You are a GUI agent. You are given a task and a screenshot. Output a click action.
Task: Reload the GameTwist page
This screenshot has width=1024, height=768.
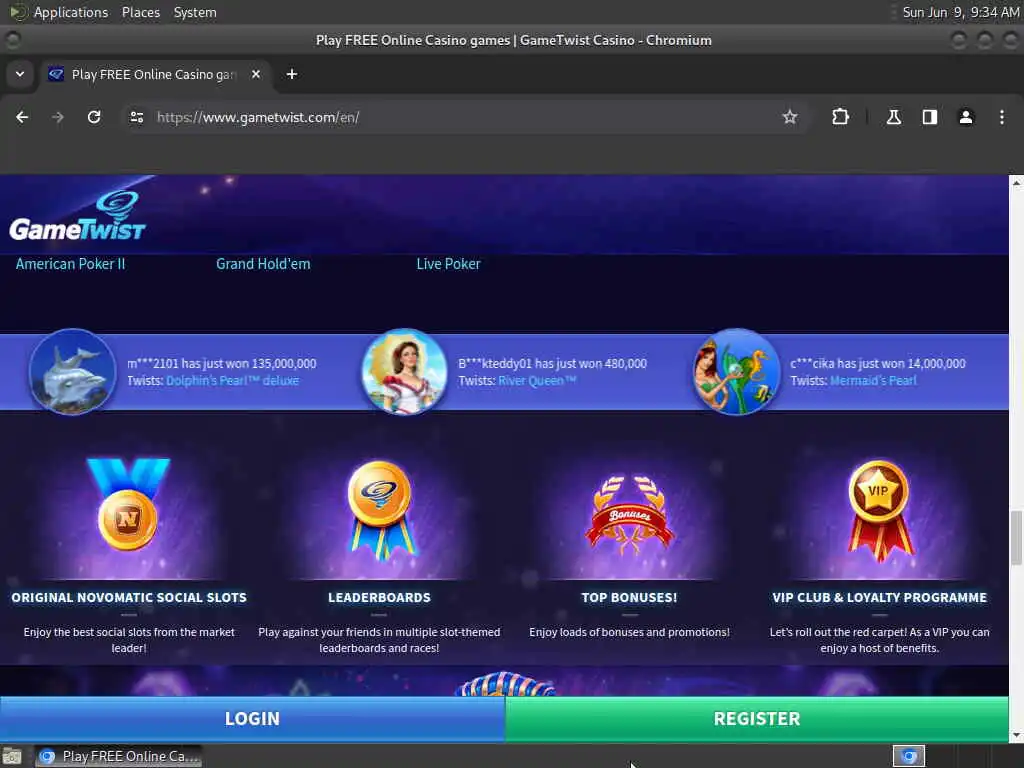point(94,117)
